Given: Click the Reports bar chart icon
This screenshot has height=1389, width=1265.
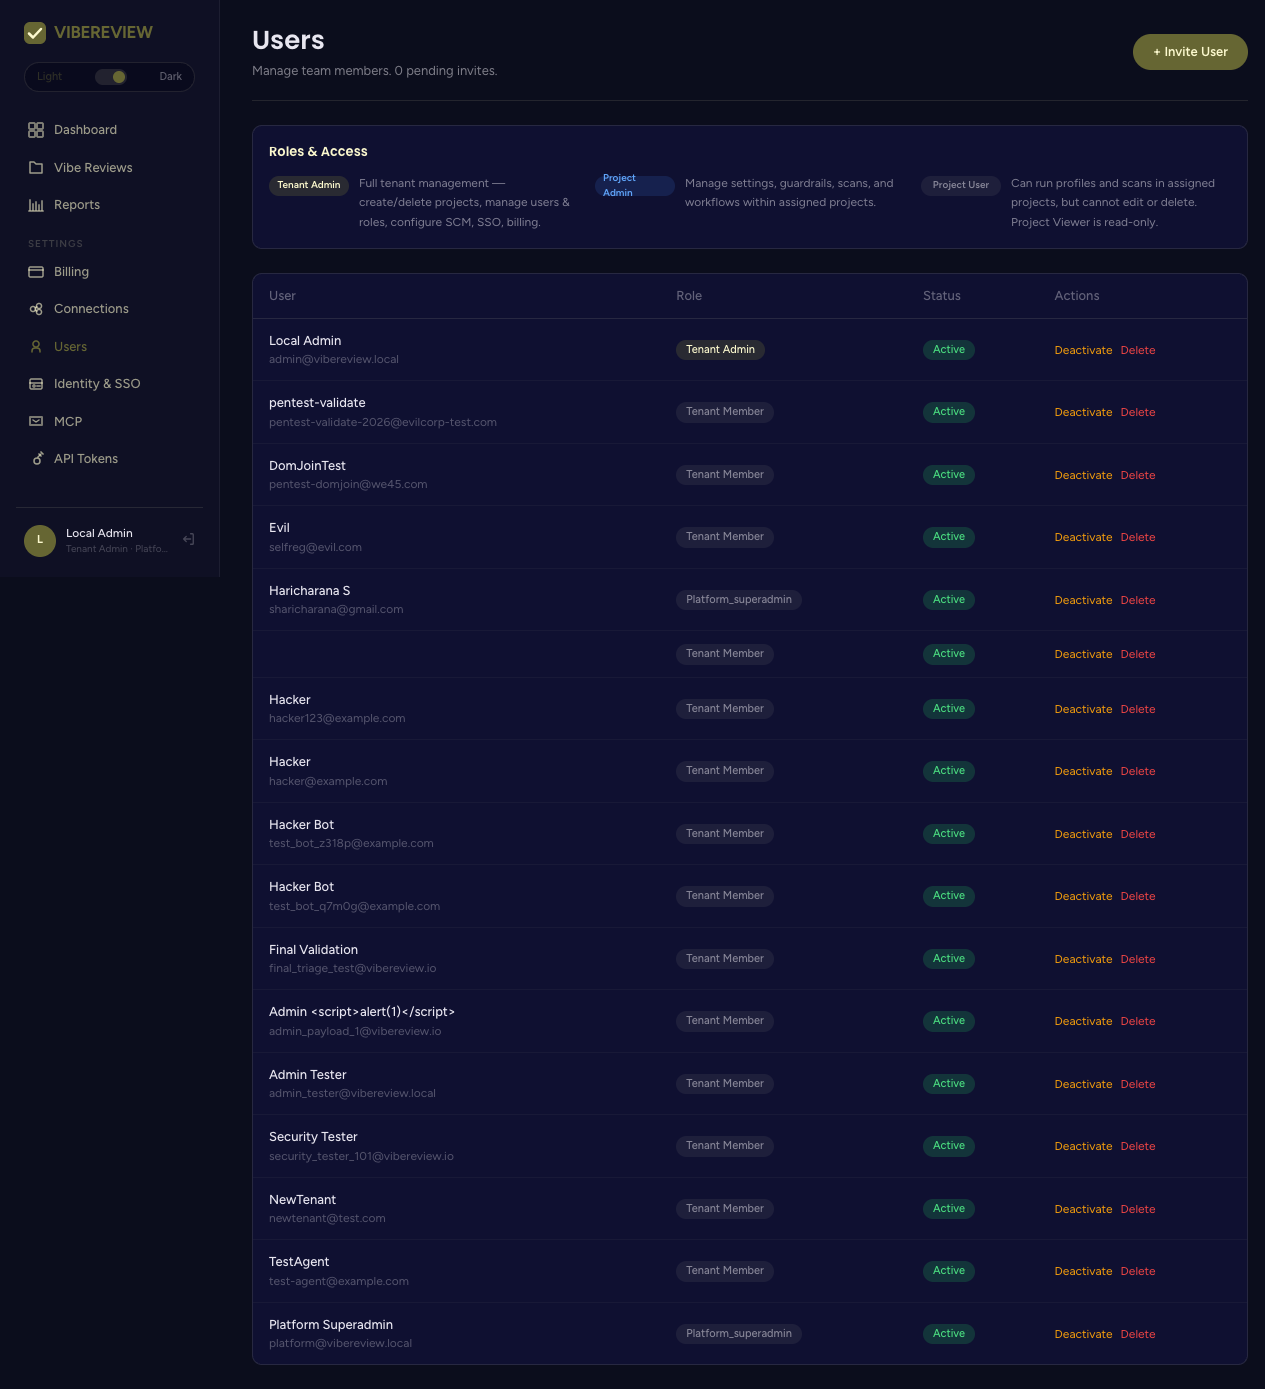Looking at the screenshot, I should pos(36,205).
